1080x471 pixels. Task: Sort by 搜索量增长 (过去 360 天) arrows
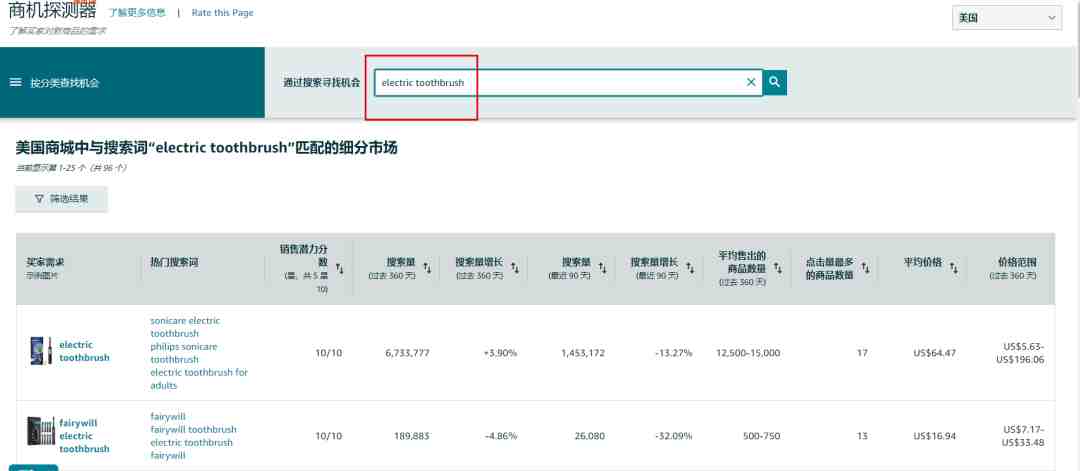pyautogui.click(x=515, y=268)
